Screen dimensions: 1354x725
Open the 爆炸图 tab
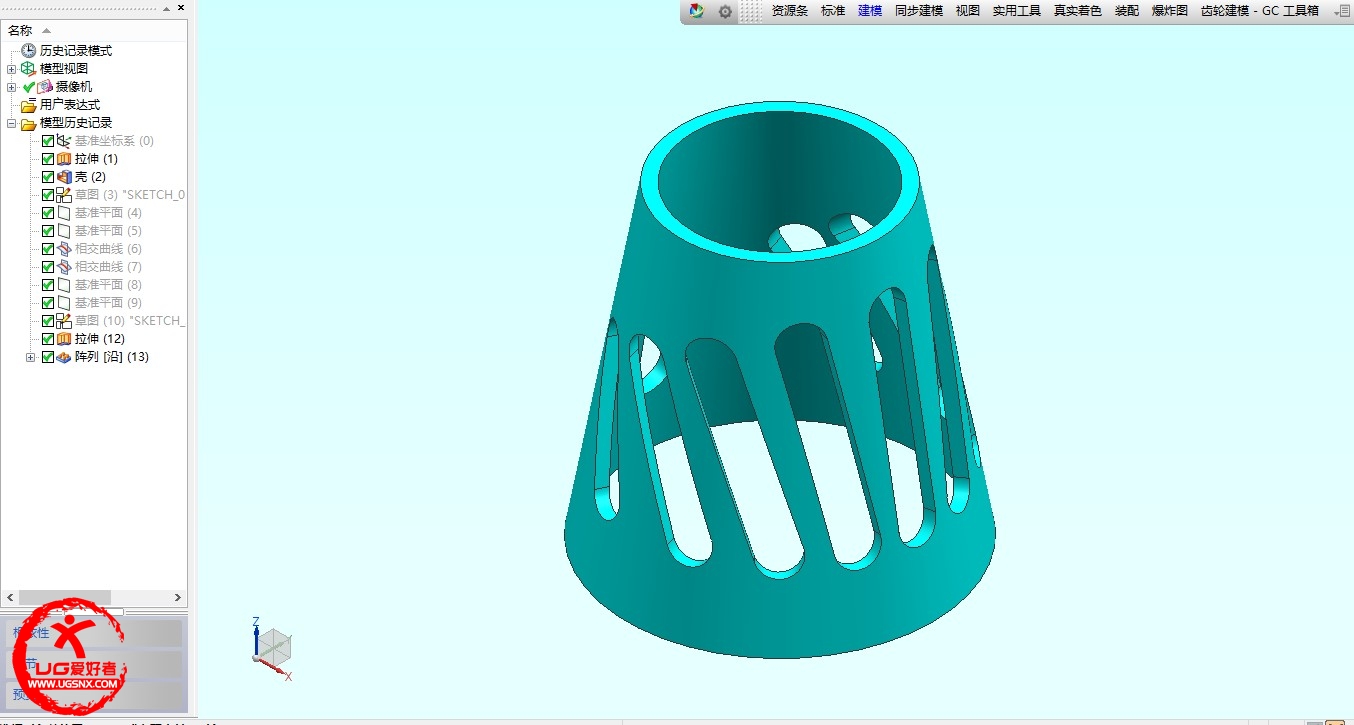1170,11
